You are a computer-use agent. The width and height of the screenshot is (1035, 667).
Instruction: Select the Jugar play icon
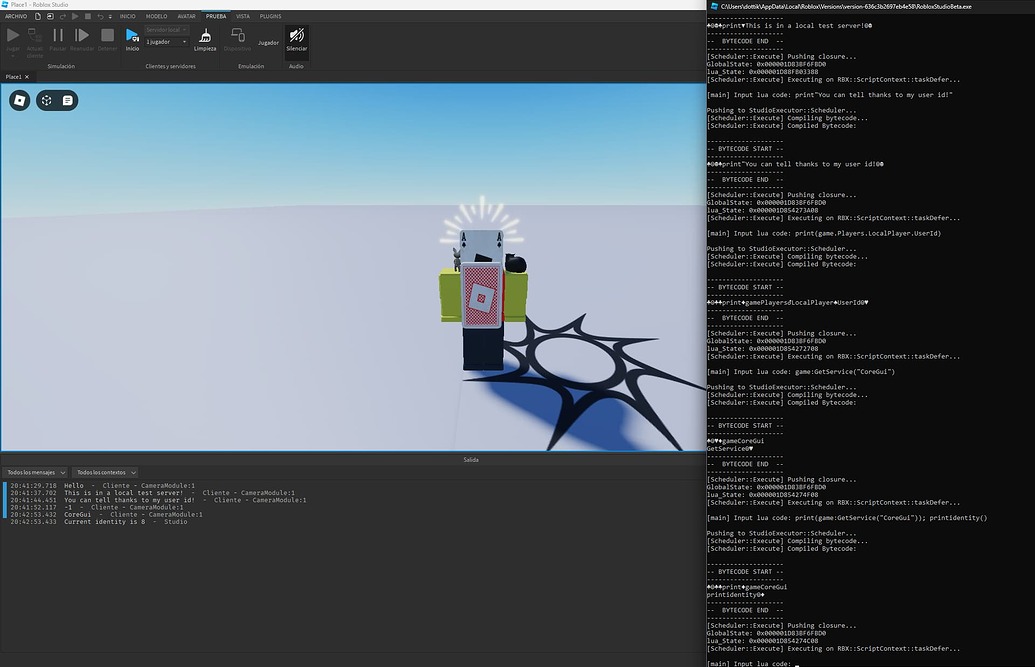[x=13, y=33]
